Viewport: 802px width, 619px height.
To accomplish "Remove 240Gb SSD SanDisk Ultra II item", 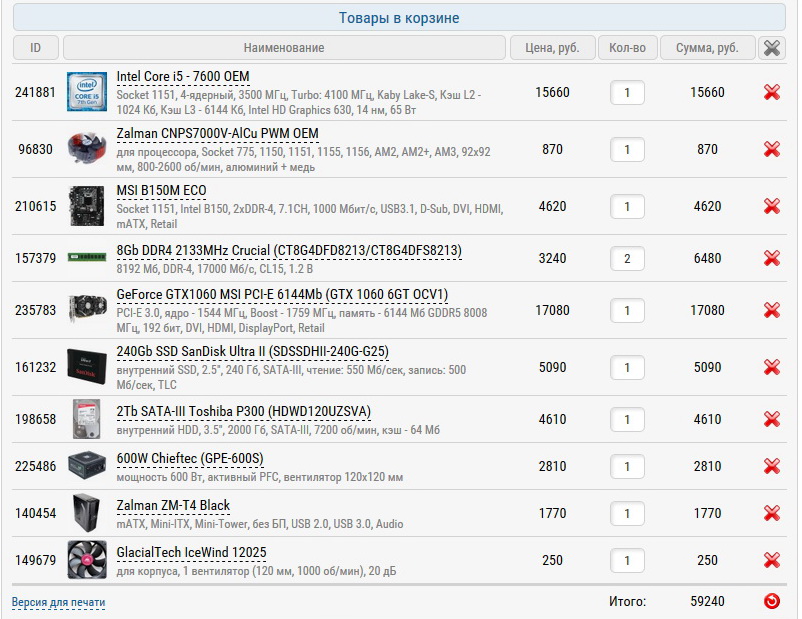I will pos(771,367).
